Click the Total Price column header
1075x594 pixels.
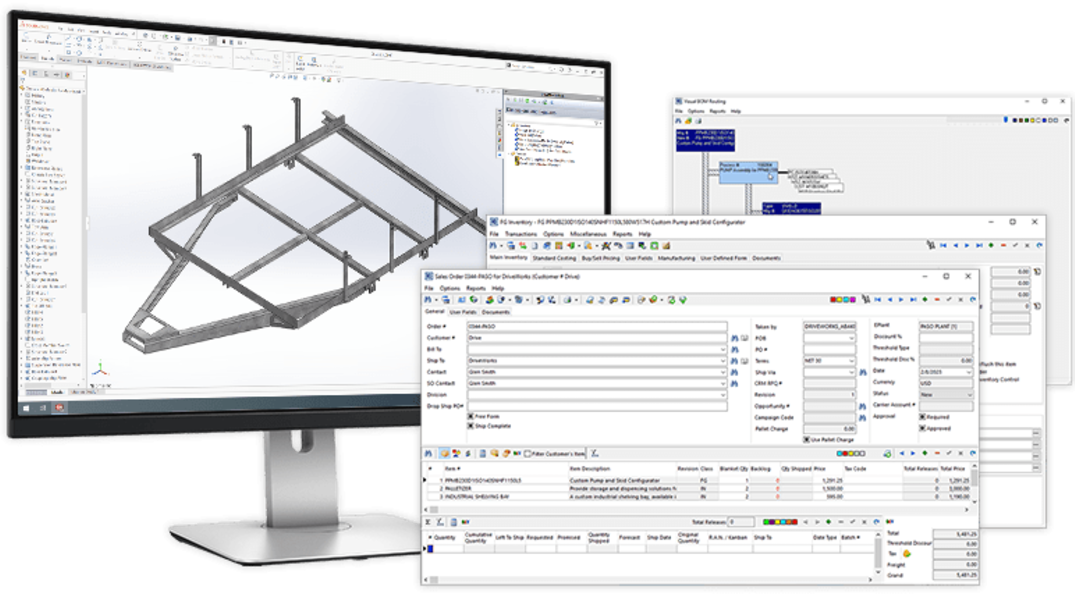click(953, 468)
